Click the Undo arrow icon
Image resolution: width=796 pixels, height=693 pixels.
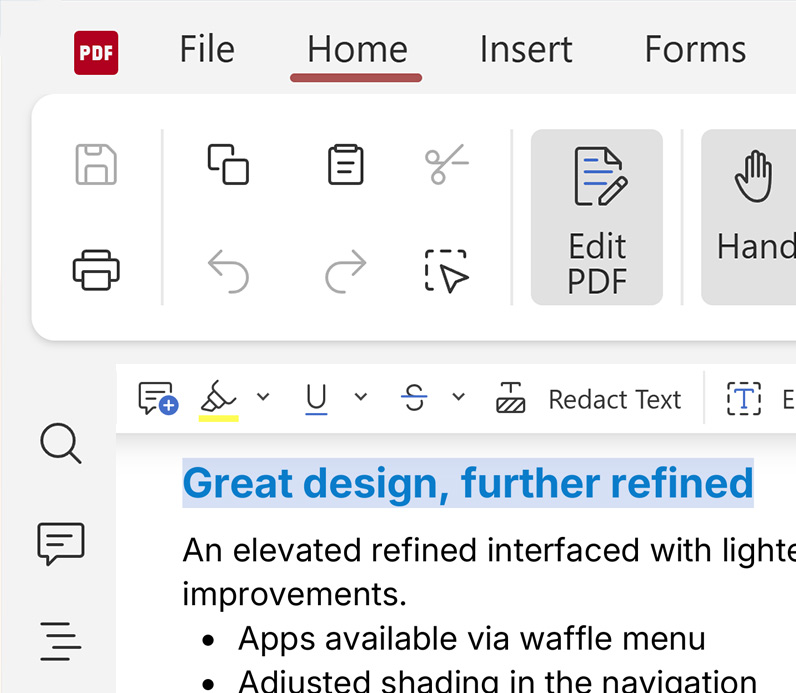click(x=228, y=271)
